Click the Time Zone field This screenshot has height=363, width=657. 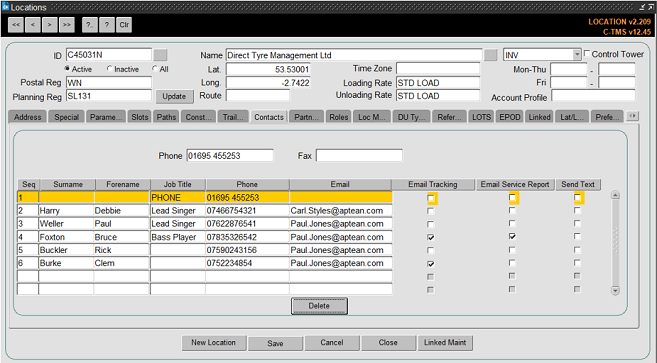[x=438, y=68]
